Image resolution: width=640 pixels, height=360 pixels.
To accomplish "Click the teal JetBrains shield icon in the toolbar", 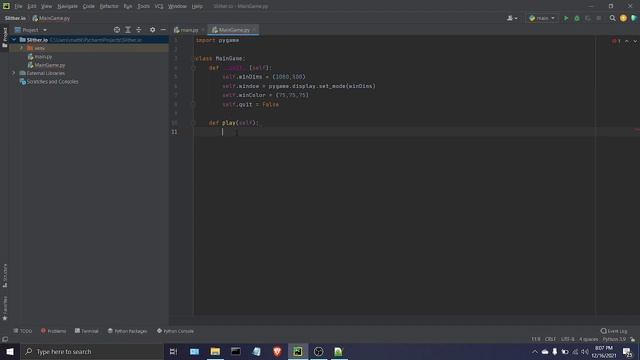I will [634, 18].
